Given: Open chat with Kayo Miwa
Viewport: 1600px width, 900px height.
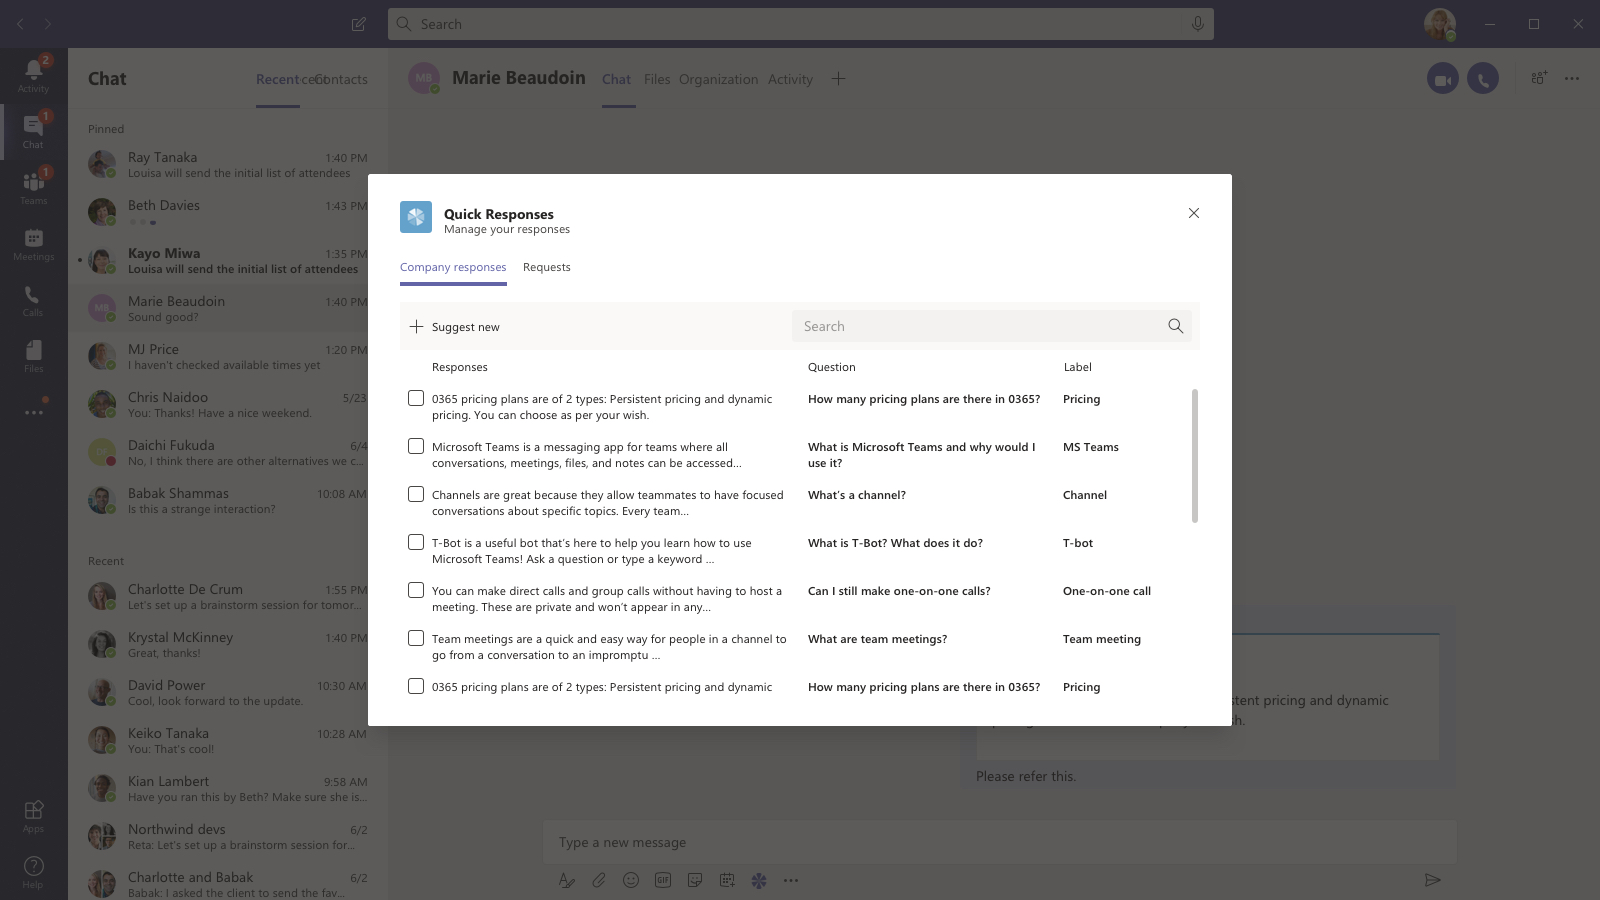Looking at the screenshot, I should coord(228,260).
